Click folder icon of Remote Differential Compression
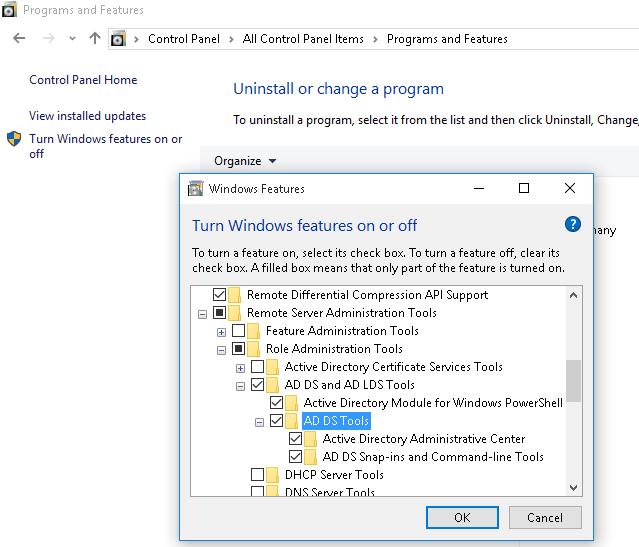Screen dimensions: 639x547 [x=234, y=295]
